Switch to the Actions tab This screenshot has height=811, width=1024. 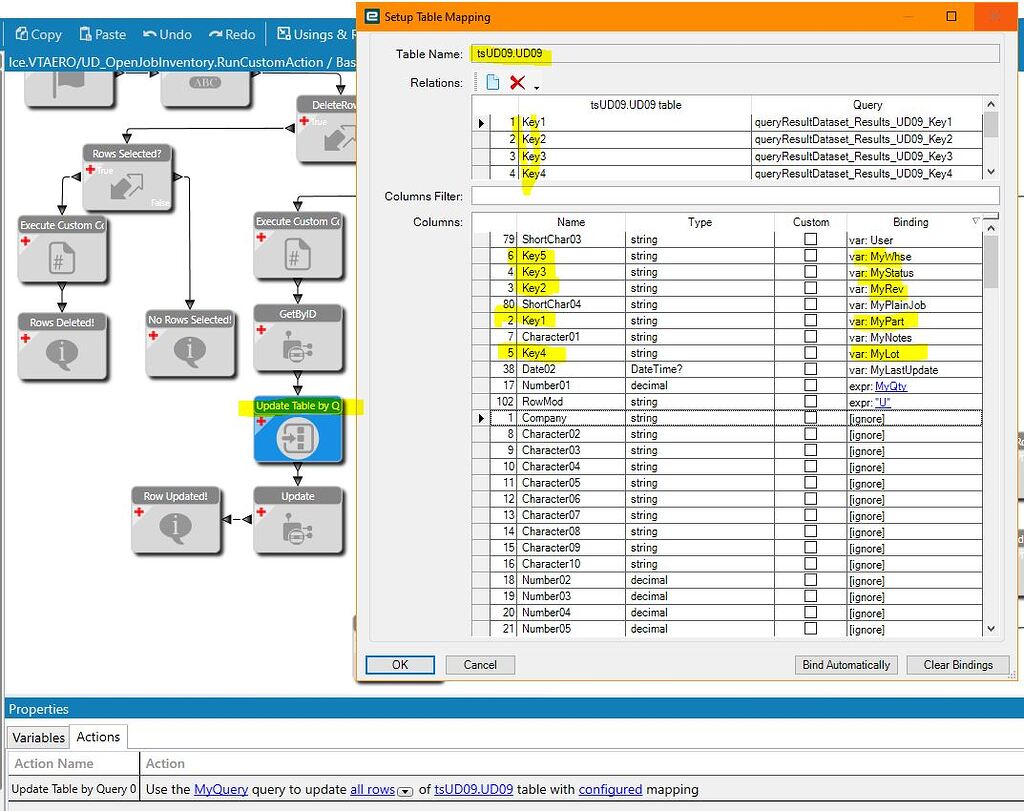98,737
